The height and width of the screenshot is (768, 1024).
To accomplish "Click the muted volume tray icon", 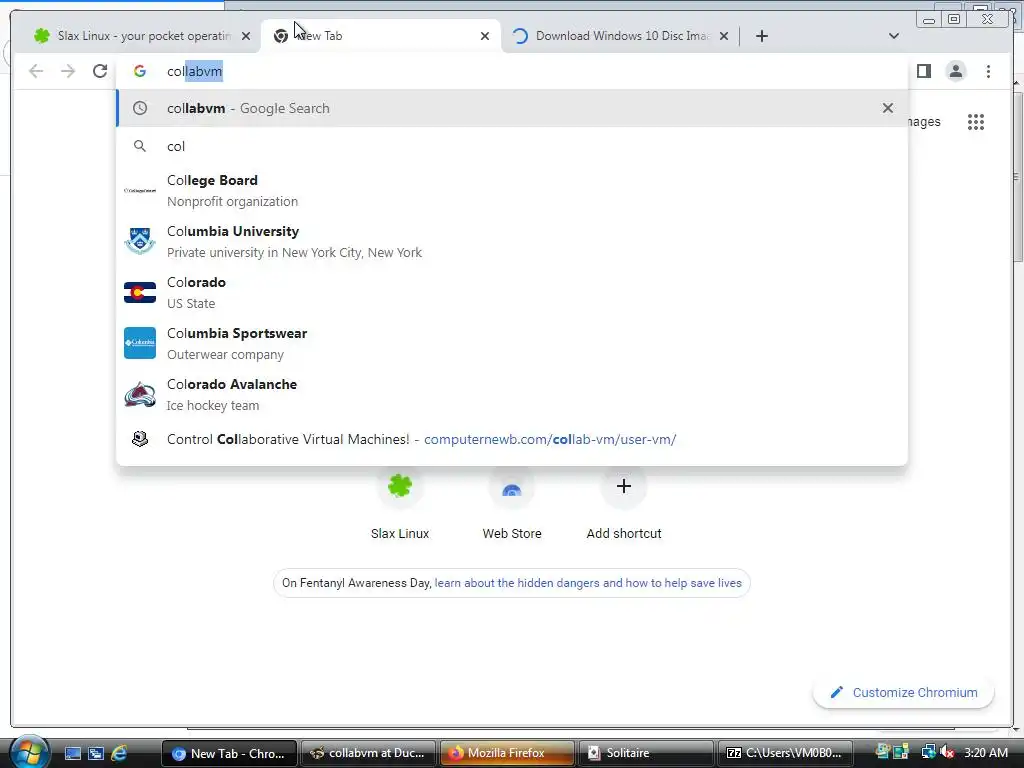I will (947, 753).
